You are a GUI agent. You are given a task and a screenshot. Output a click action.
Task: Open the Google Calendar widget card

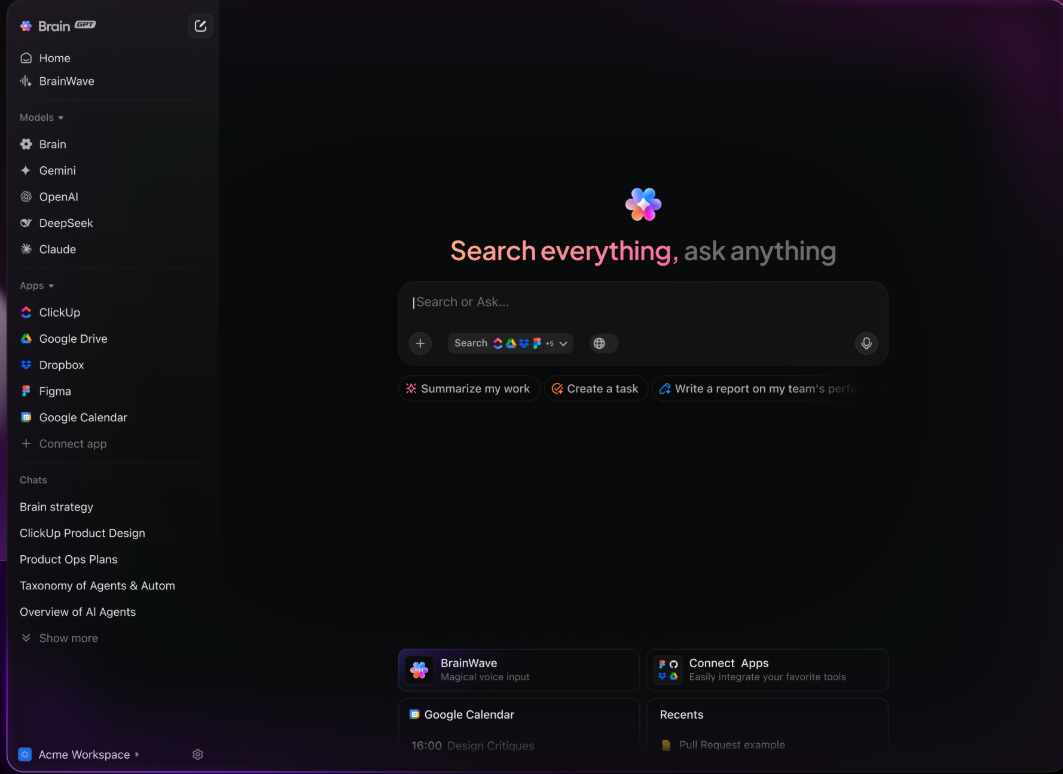click(519, 725)
